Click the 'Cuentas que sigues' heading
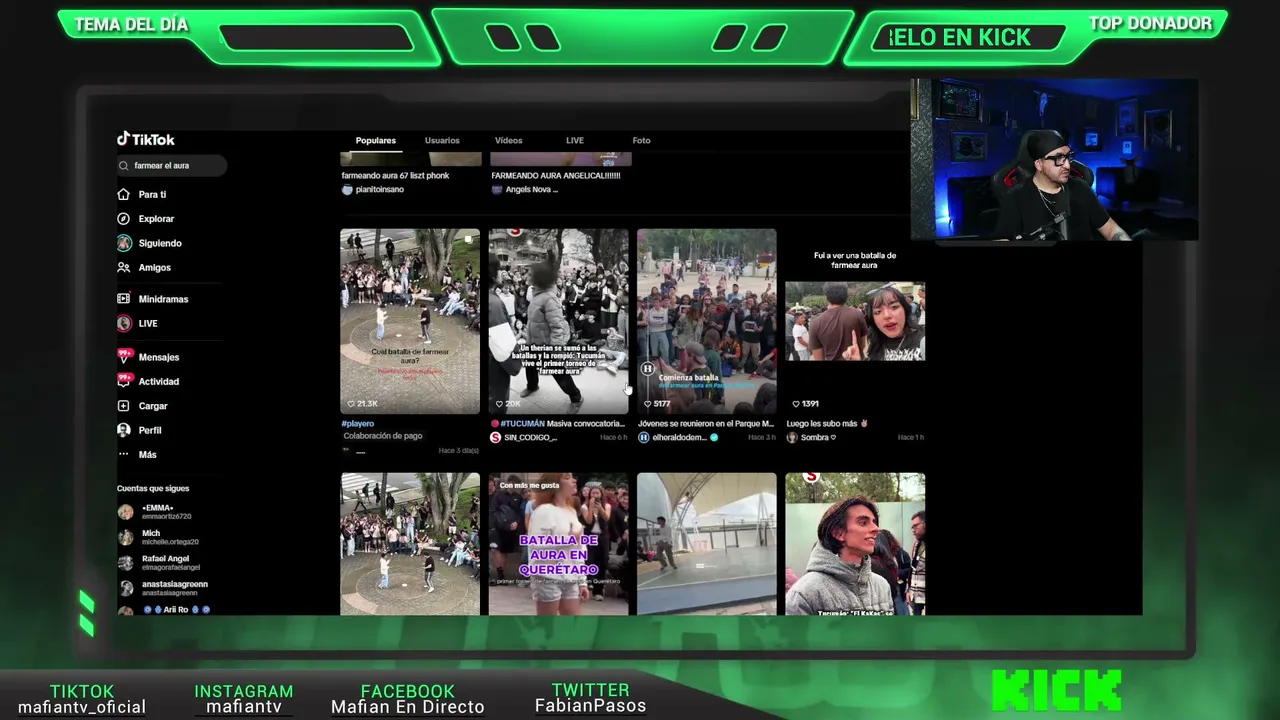This screenshot has width=1280, height=720. coord(153,489)
